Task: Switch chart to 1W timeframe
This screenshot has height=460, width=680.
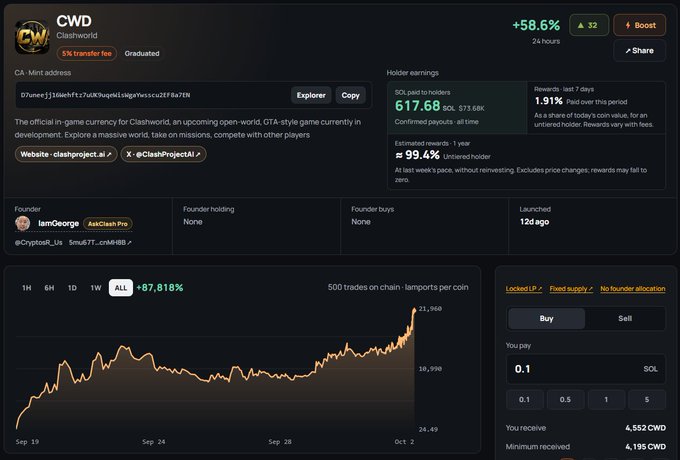Action: [96, 288]
